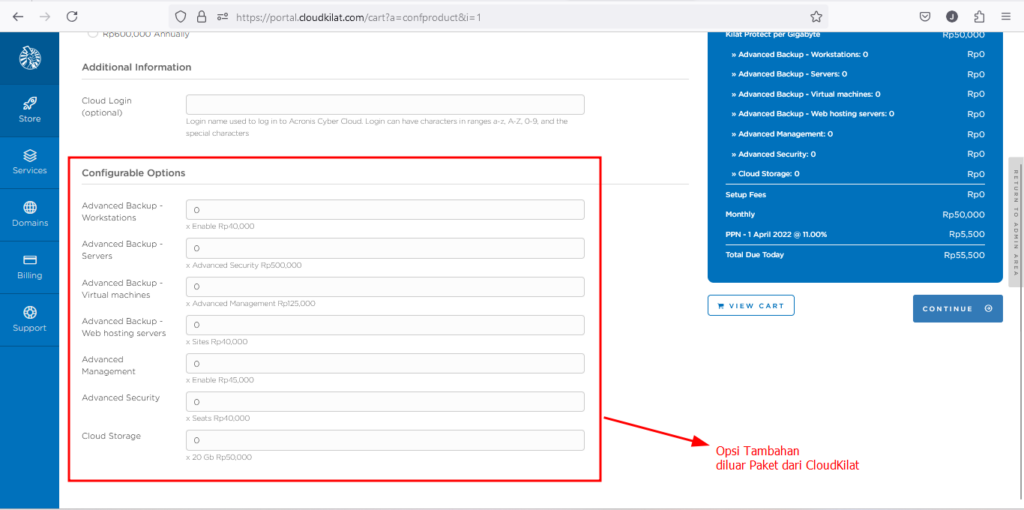Open the browser extensions puzzle icon

coord(978,16)
